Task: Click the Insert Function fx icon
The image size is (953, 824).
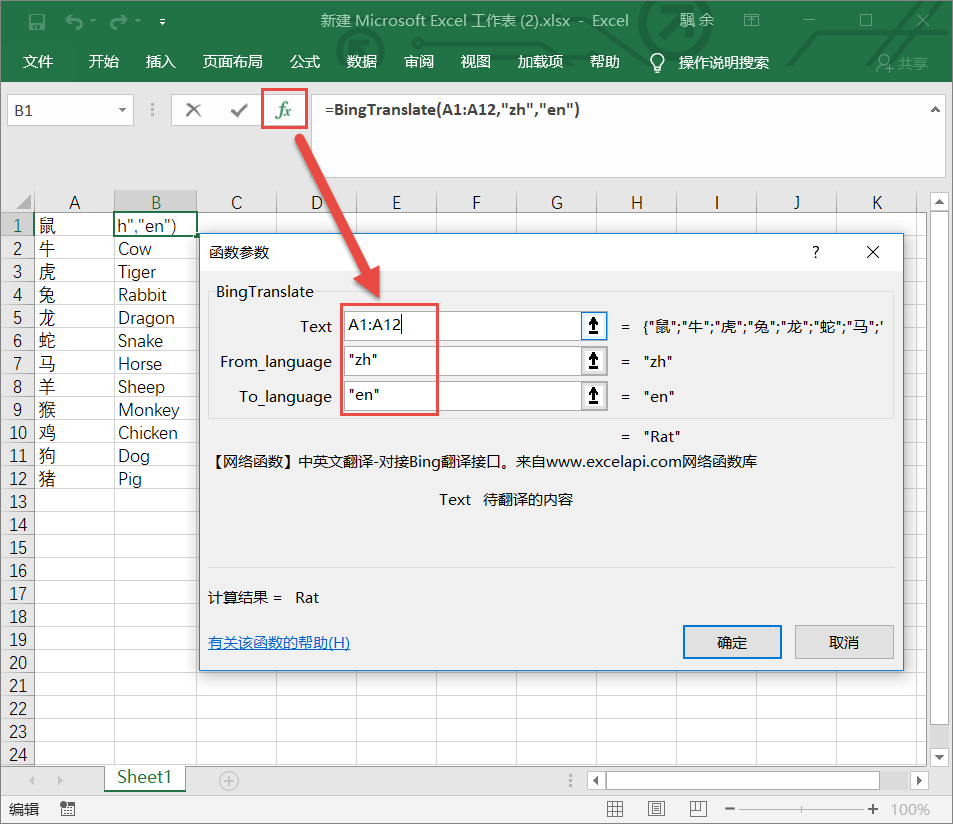Action: pyautogui.click(x=284, y=109)
